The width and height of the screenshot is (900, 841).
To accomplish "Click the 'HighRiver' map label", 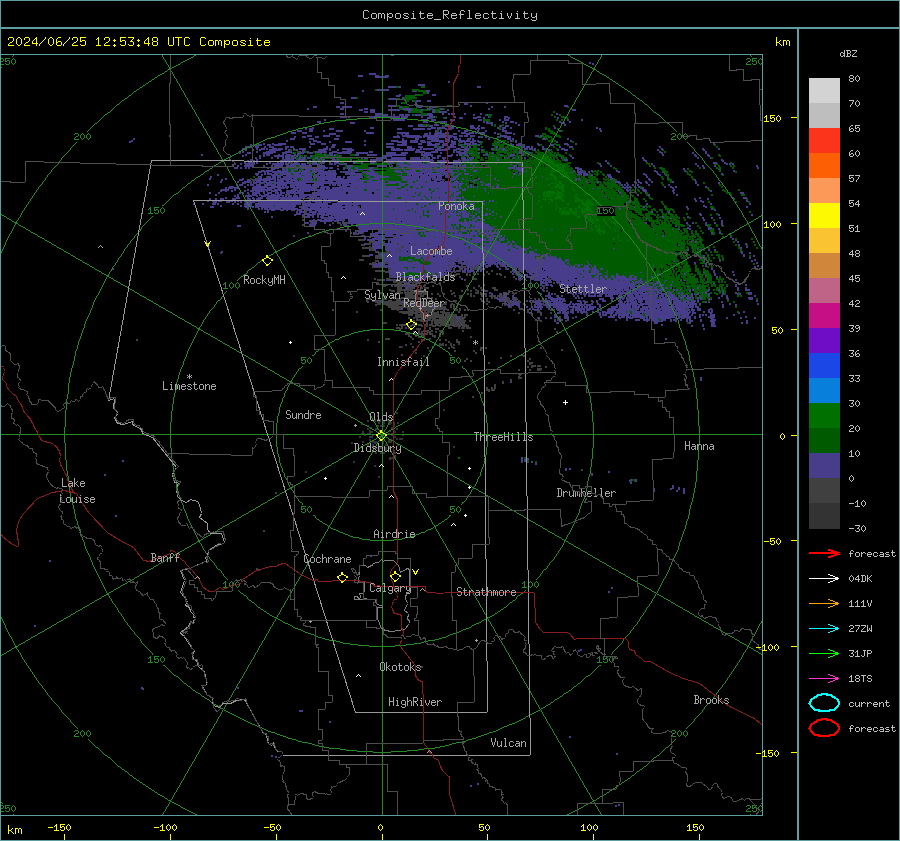I will point(415,702).
